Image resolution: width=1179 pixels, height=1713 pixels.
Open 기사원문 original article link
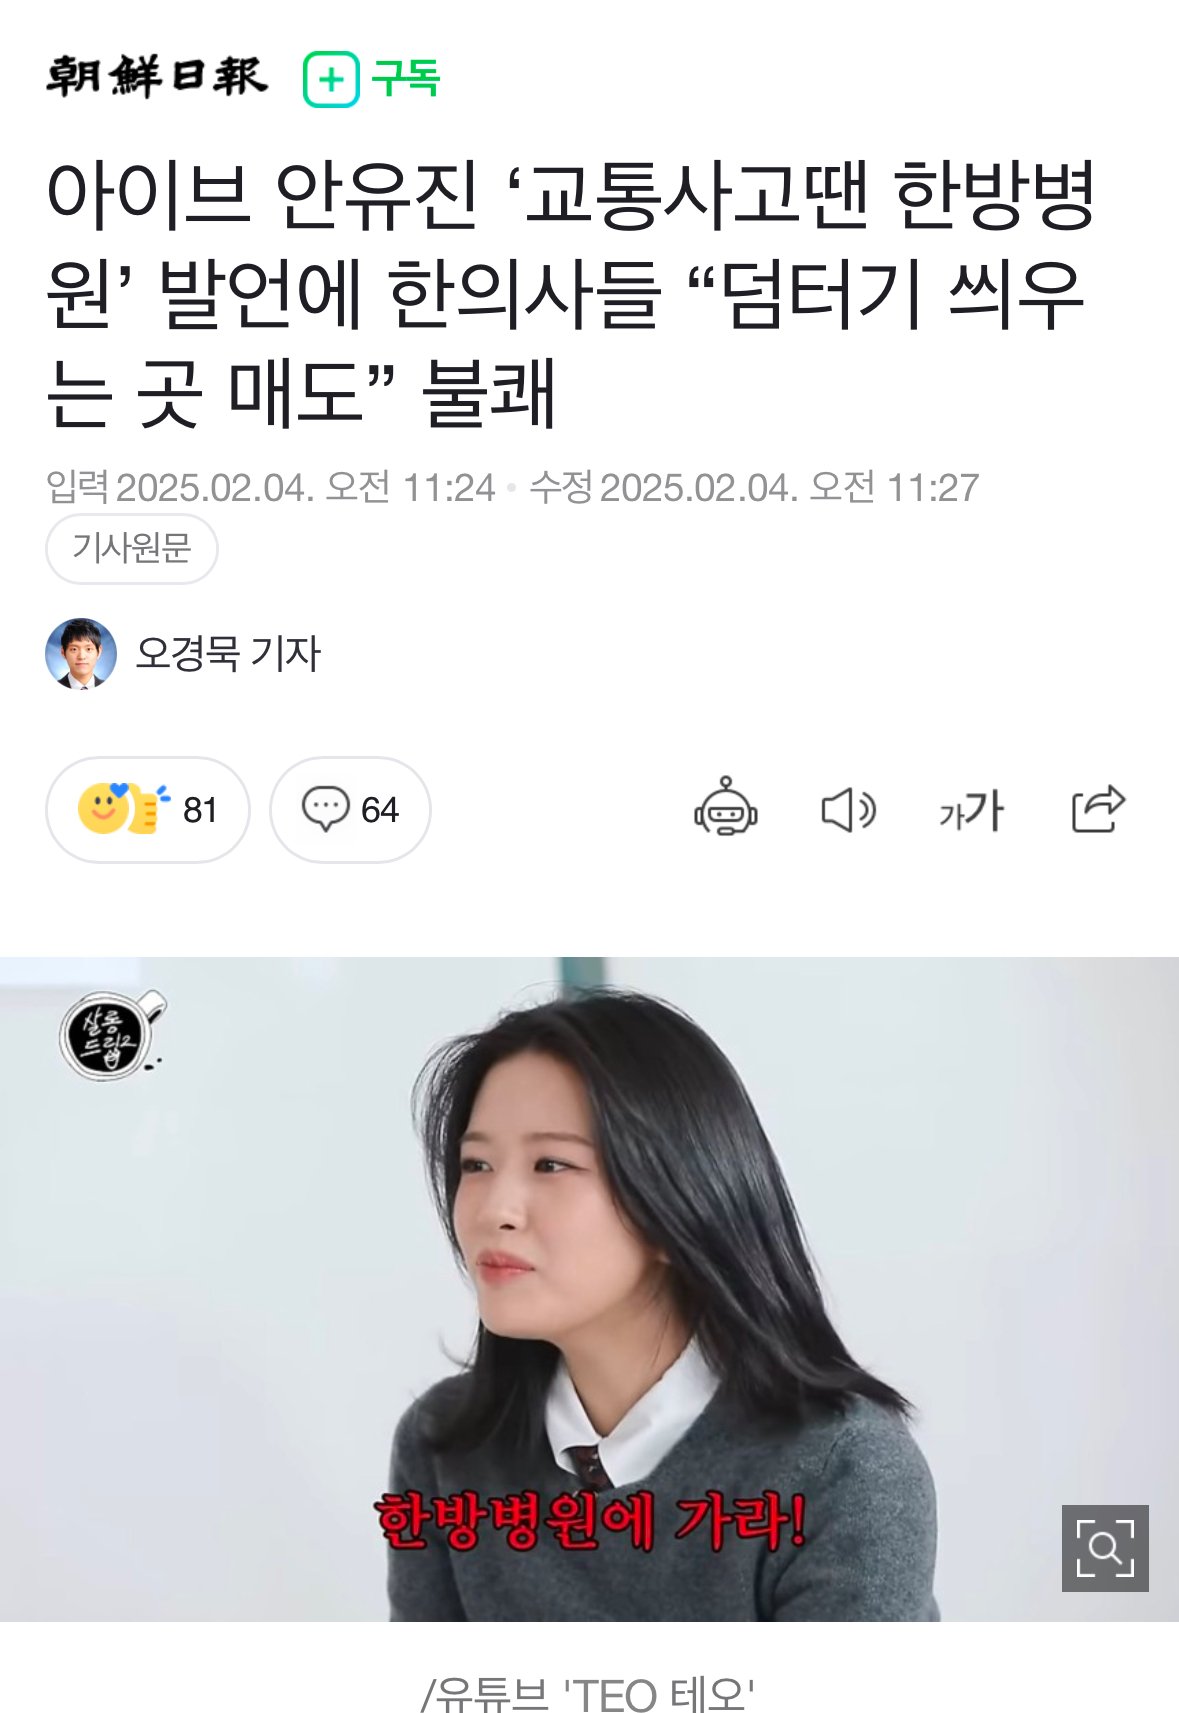point(131,548)
